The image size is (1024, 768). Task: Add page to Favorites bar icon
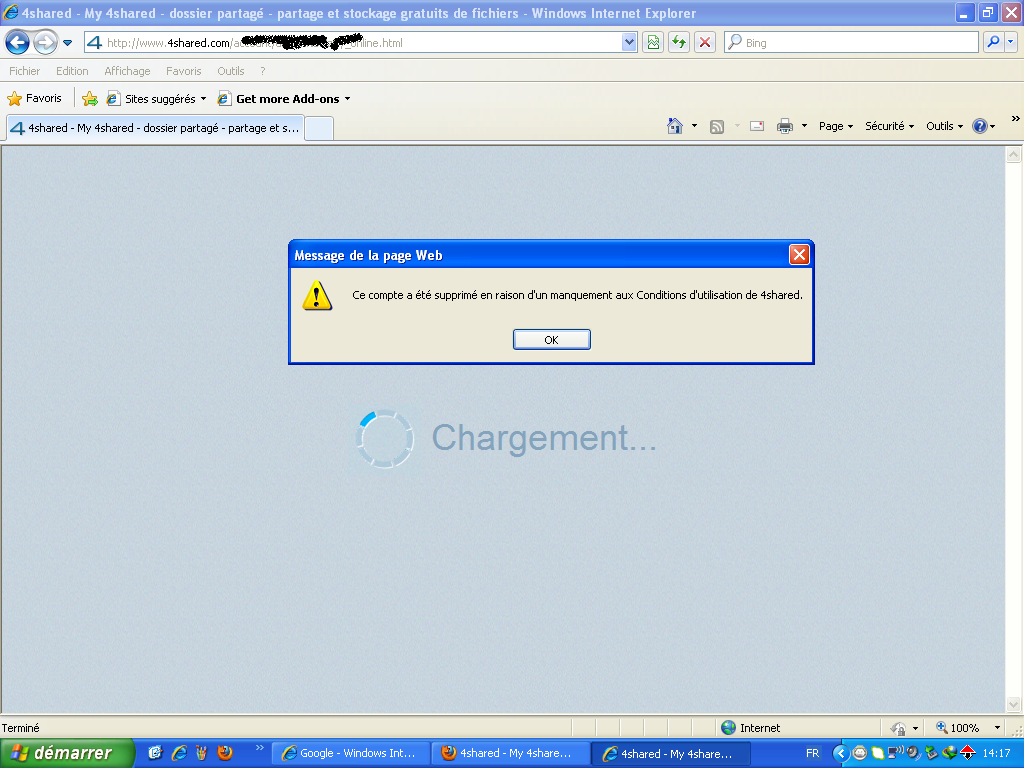click(90, 99)
